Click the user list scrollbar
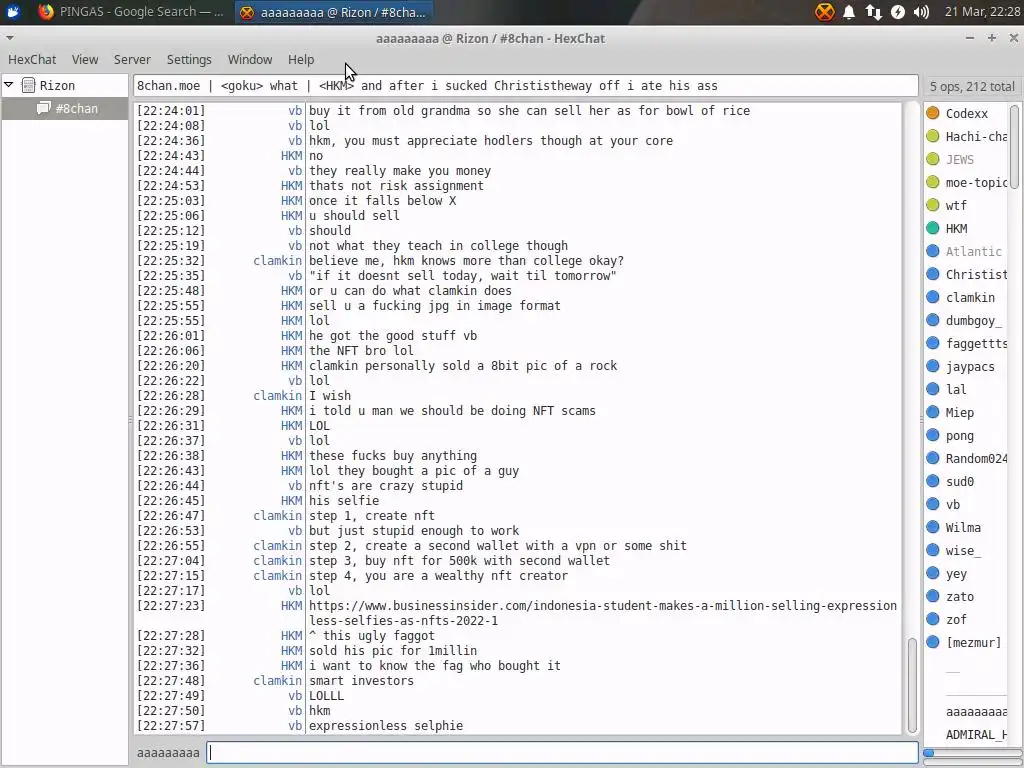This screenshot has height=768, width=1024. click(1014, 147)
